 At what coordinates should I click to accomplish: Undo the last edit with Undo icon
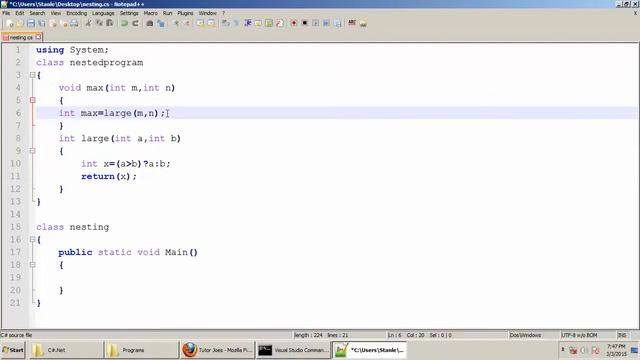[124, 23]
